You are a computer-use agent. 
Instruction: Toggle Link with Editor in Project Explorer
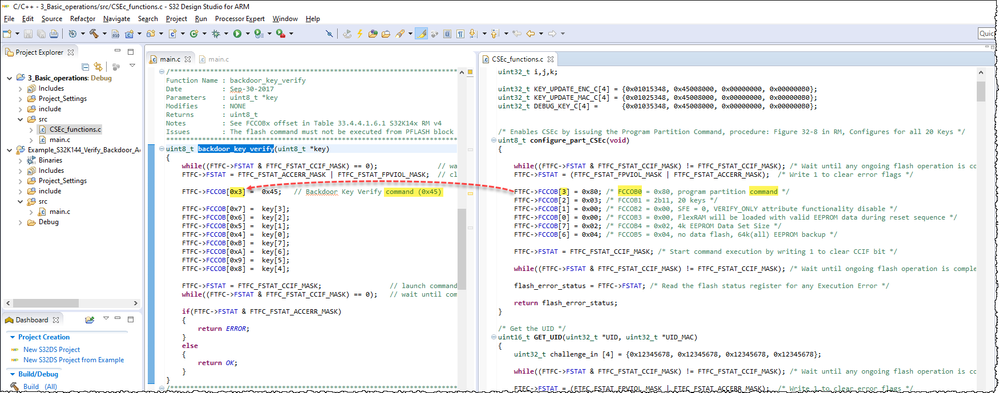(98, 66)
